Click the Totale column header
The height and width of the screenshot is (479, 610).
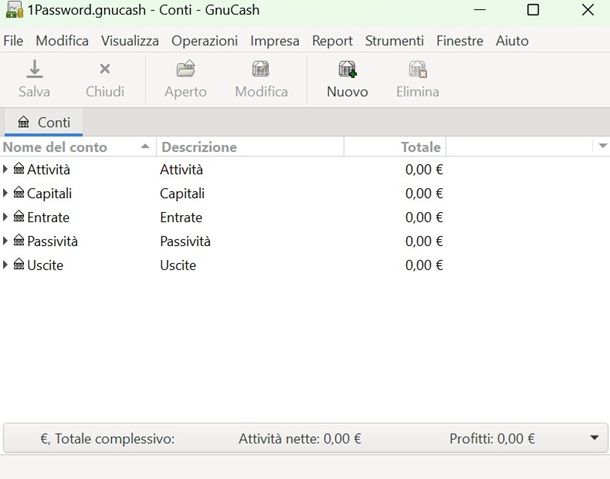pos(395,147)
